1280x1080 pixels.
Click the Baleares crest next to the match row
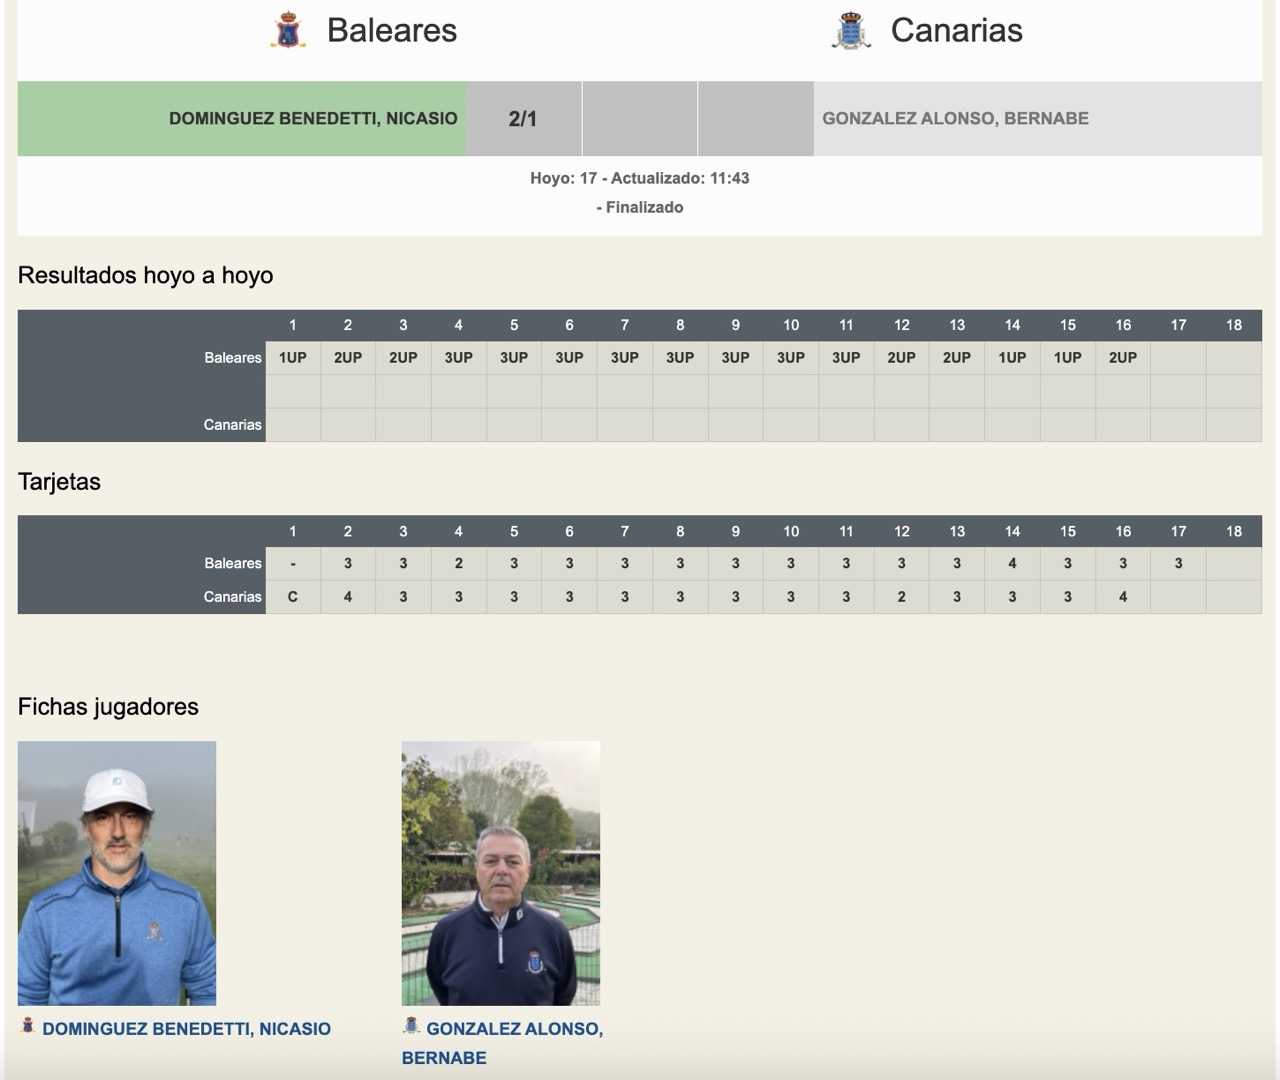[290, 31]
